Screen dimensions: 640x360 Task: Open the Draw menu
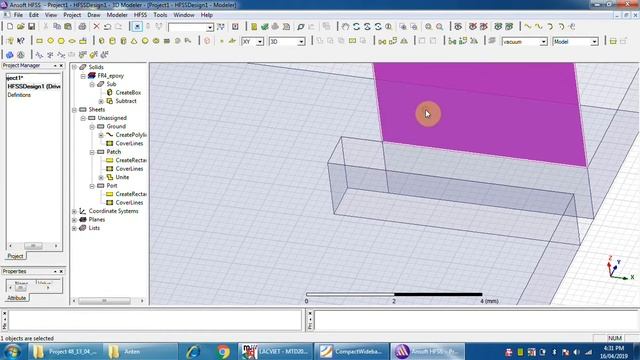93,15
